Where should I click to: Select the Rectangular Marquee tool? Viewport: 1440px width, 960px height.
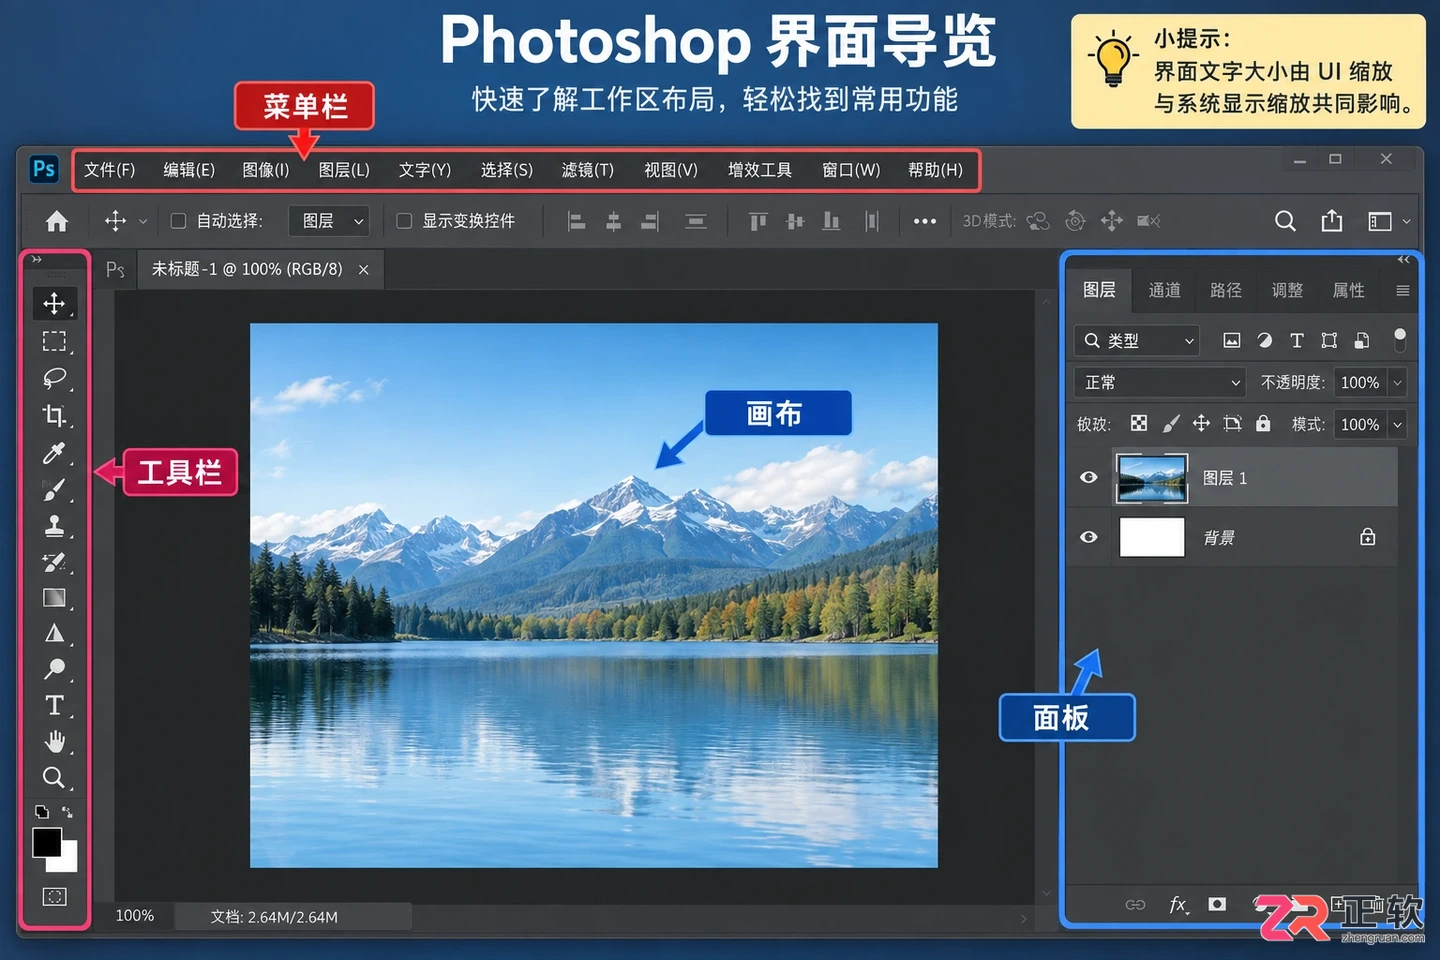[54, 341]
